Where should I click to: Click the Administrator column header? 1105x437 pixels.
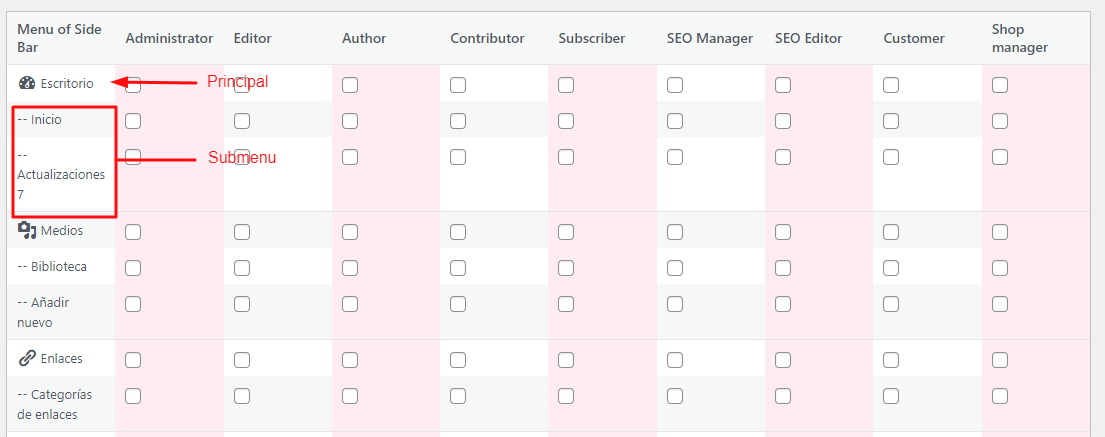click(169, 38)
